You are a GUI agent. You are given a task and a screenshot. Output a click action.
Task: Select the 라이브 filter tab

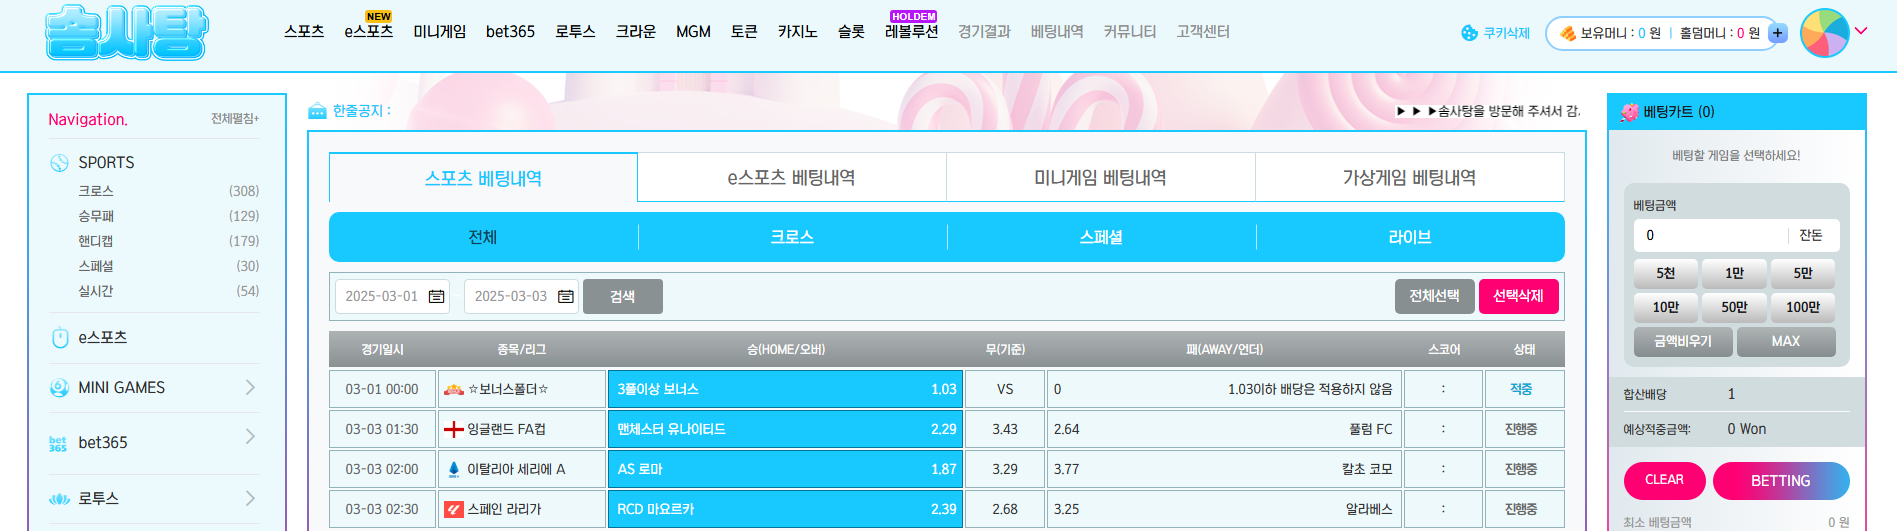pos(1410,237)
